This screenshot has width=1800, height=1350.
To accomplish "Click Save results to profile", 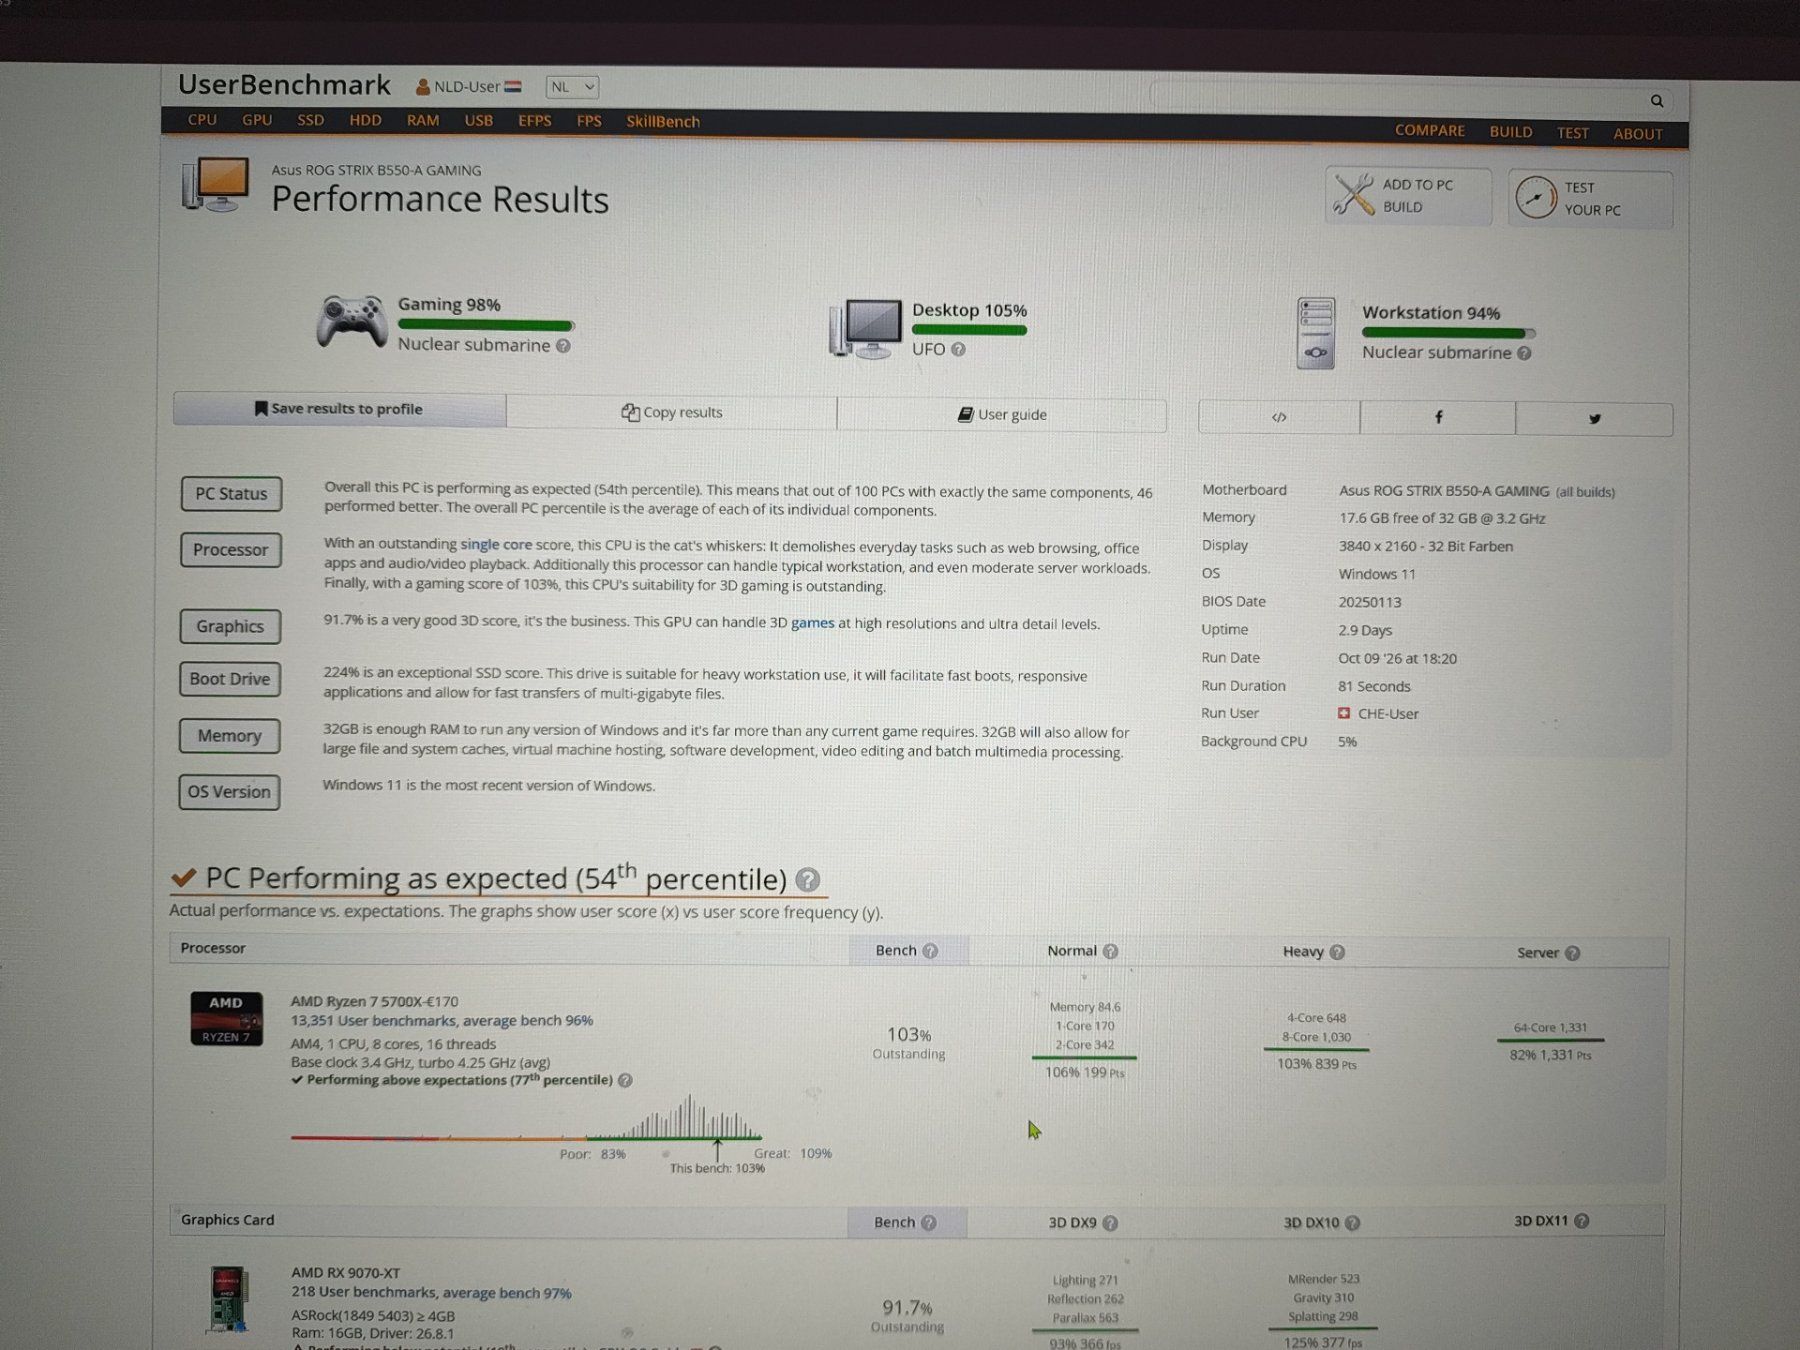I will [339, 409].
